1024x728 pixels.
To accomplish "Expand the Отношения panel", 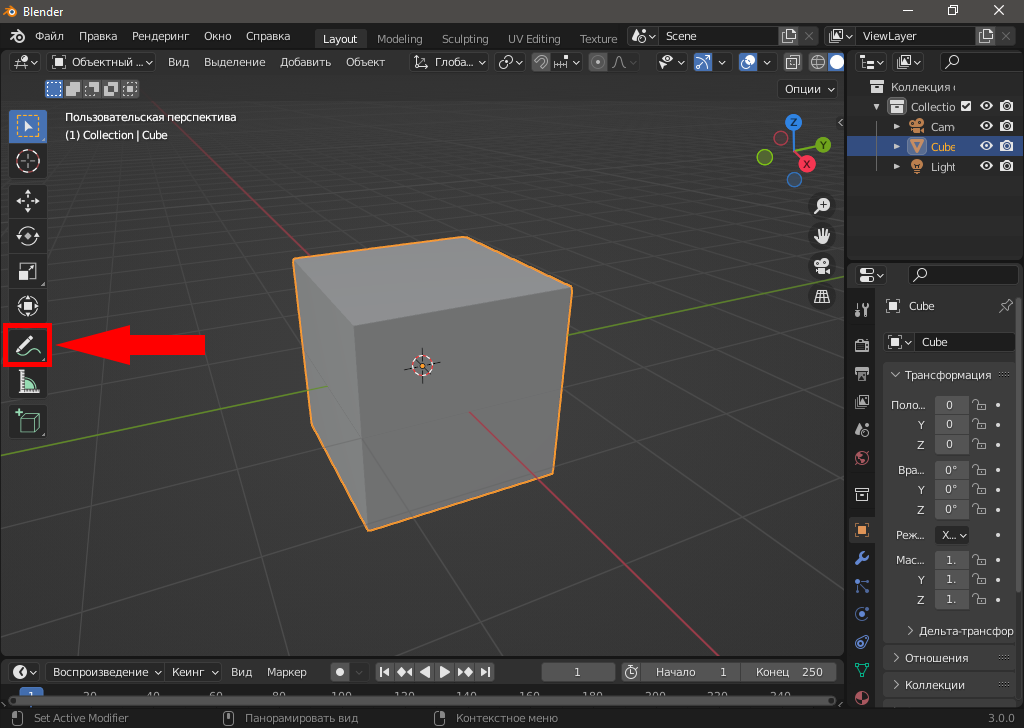I will [x=936, y=658].
